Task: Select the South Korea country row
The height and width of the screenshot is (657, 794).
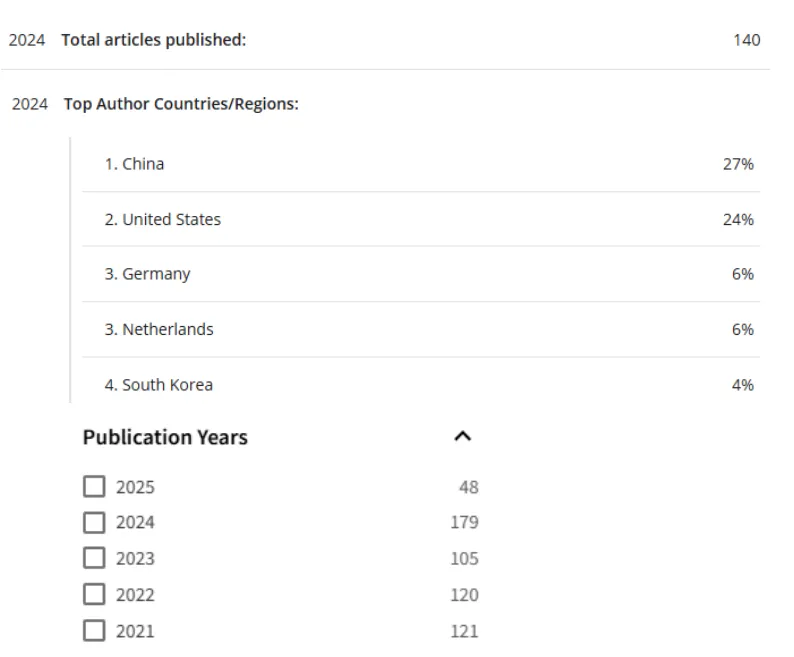Action: coord(421,384)
